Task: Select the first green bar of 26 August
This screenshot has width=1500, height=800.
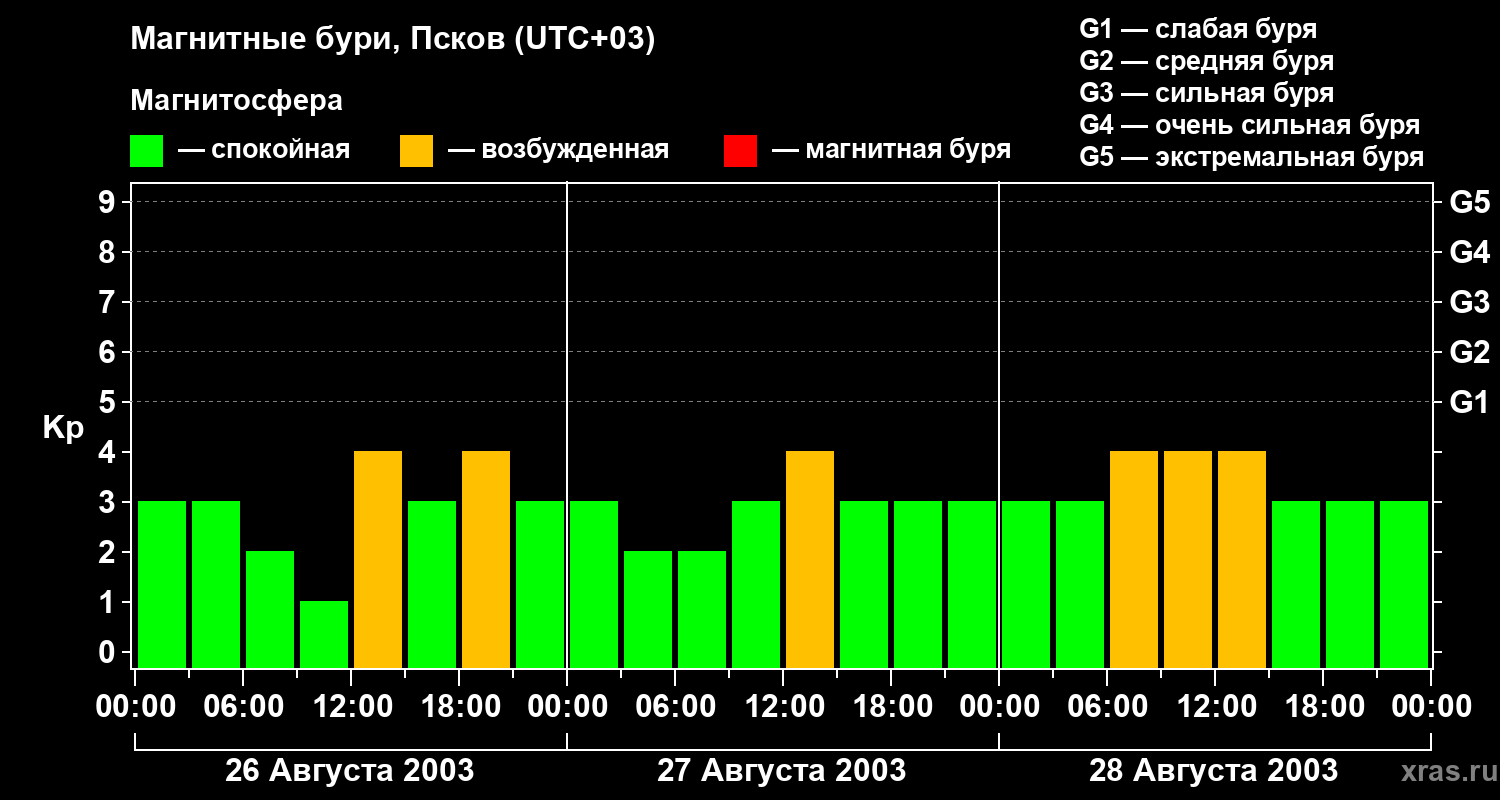Action: 162,584
